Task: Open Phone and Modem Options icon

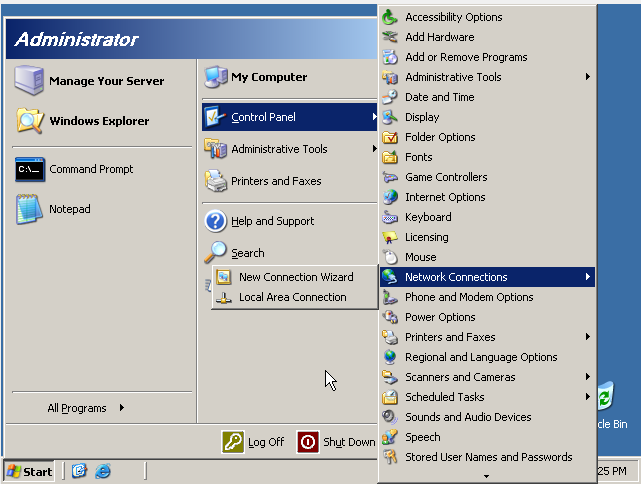Action: point(390,298)
